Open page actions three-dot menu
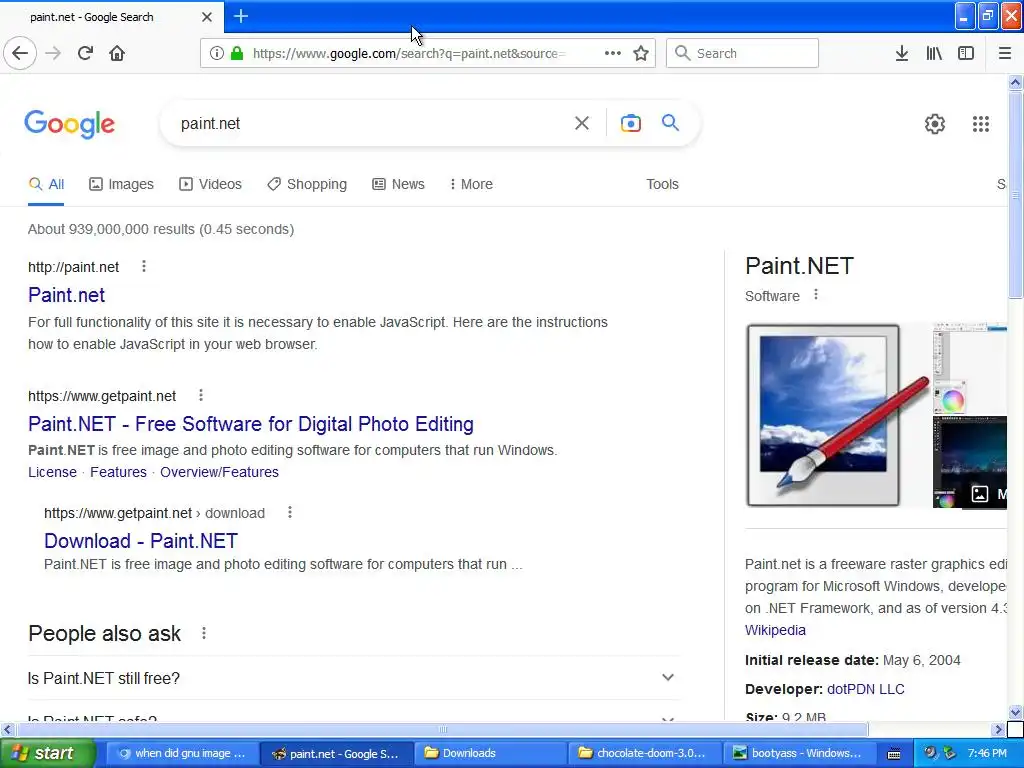The height and width of the screenshot is (768, 1024). coord(613,54)
